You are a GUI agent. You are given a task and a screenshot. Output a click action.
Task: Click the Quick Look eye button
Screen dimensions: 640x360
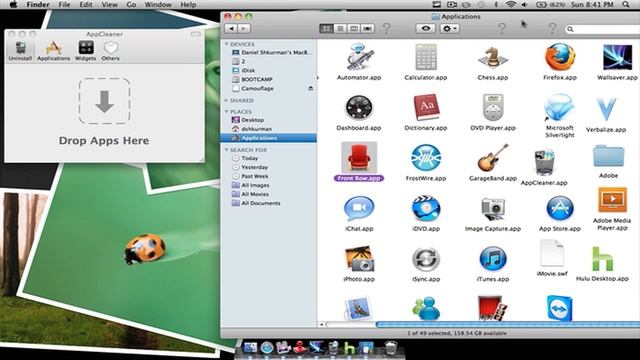tap(426, 29)
